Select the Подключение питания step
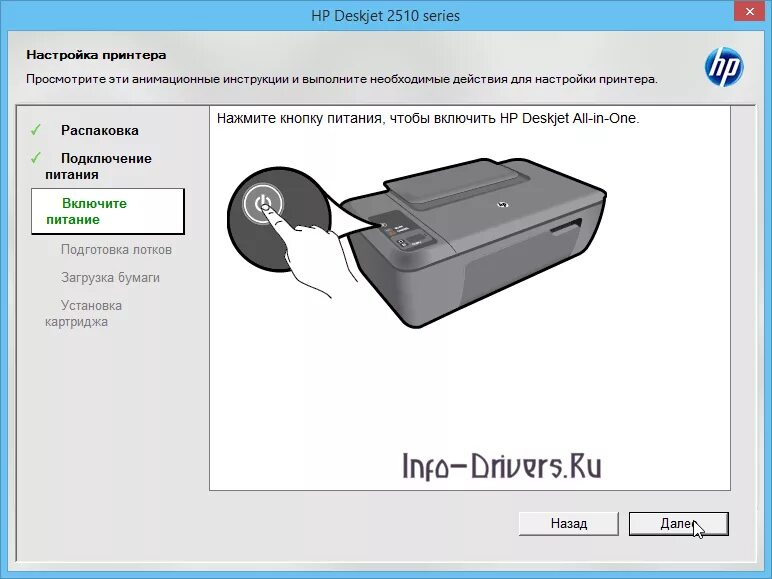This screenshot has height=579, width=772. pos(98,166)
